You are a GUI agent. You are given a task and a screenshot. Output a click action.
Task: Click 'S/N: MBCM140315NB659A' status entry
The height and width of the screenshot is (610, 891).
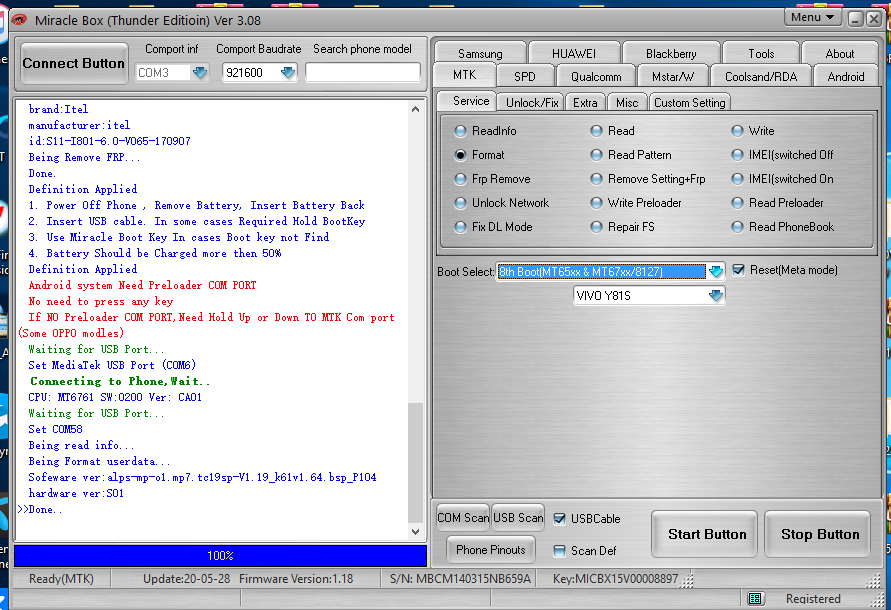pyautogui.click(x=460, y=579)
